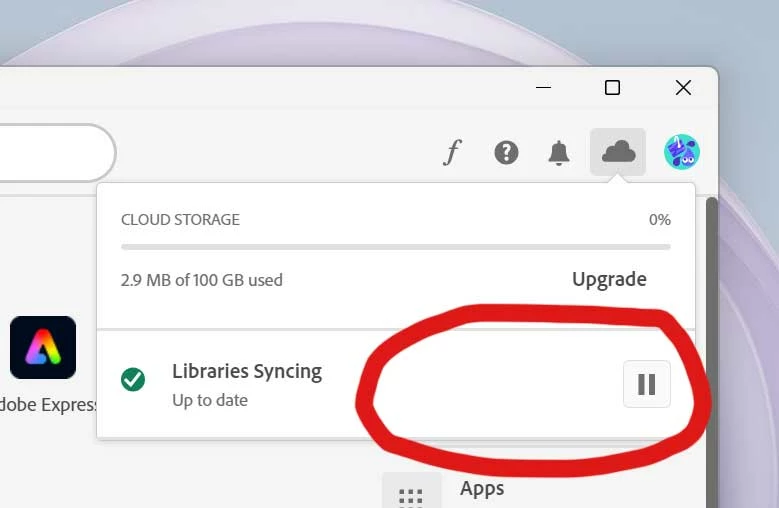Image resolution: width=779 pixels, height=508 pixels.
Task: Click the 2.9 MB of 100 GB used text
Action: coord(202,280)
